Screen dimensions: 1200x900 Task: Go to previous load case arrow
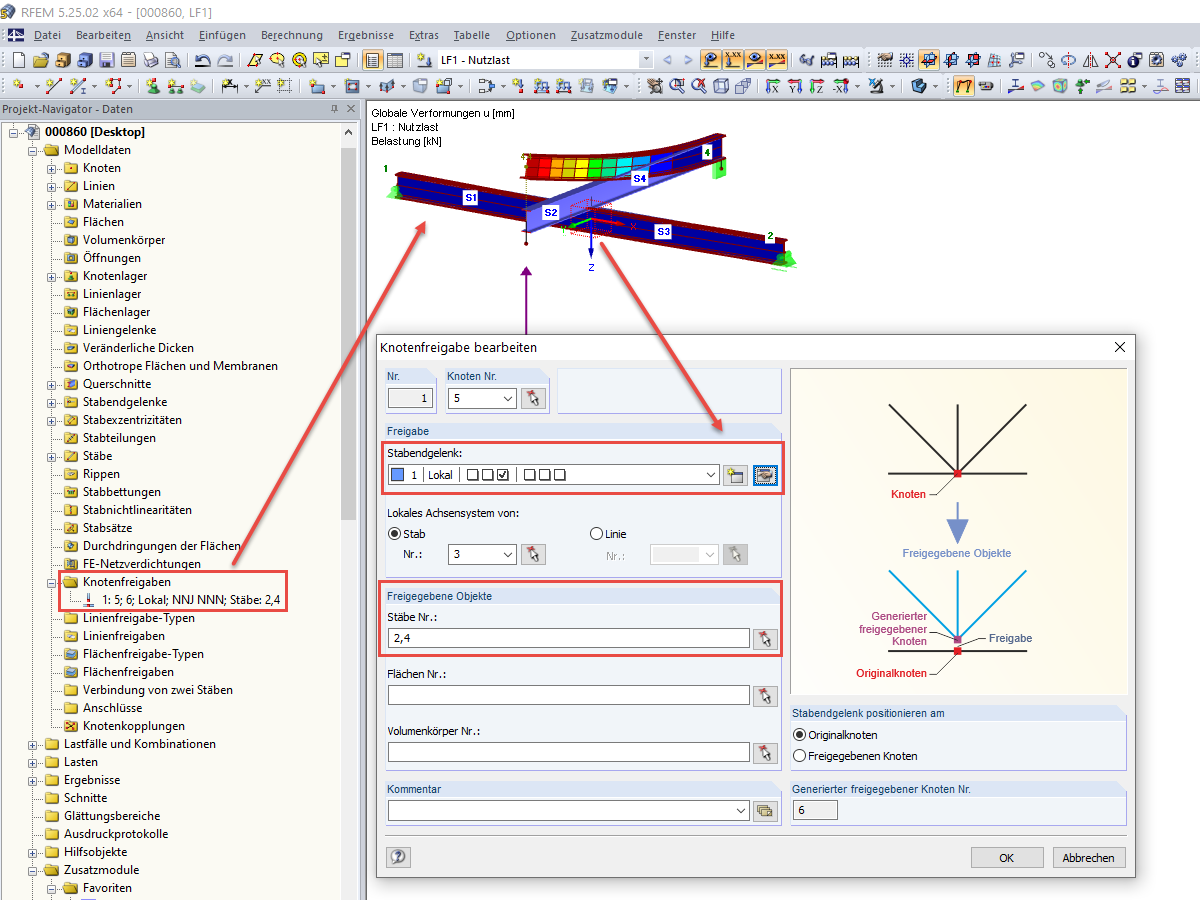pyautogui.click(x=667, y=60)
